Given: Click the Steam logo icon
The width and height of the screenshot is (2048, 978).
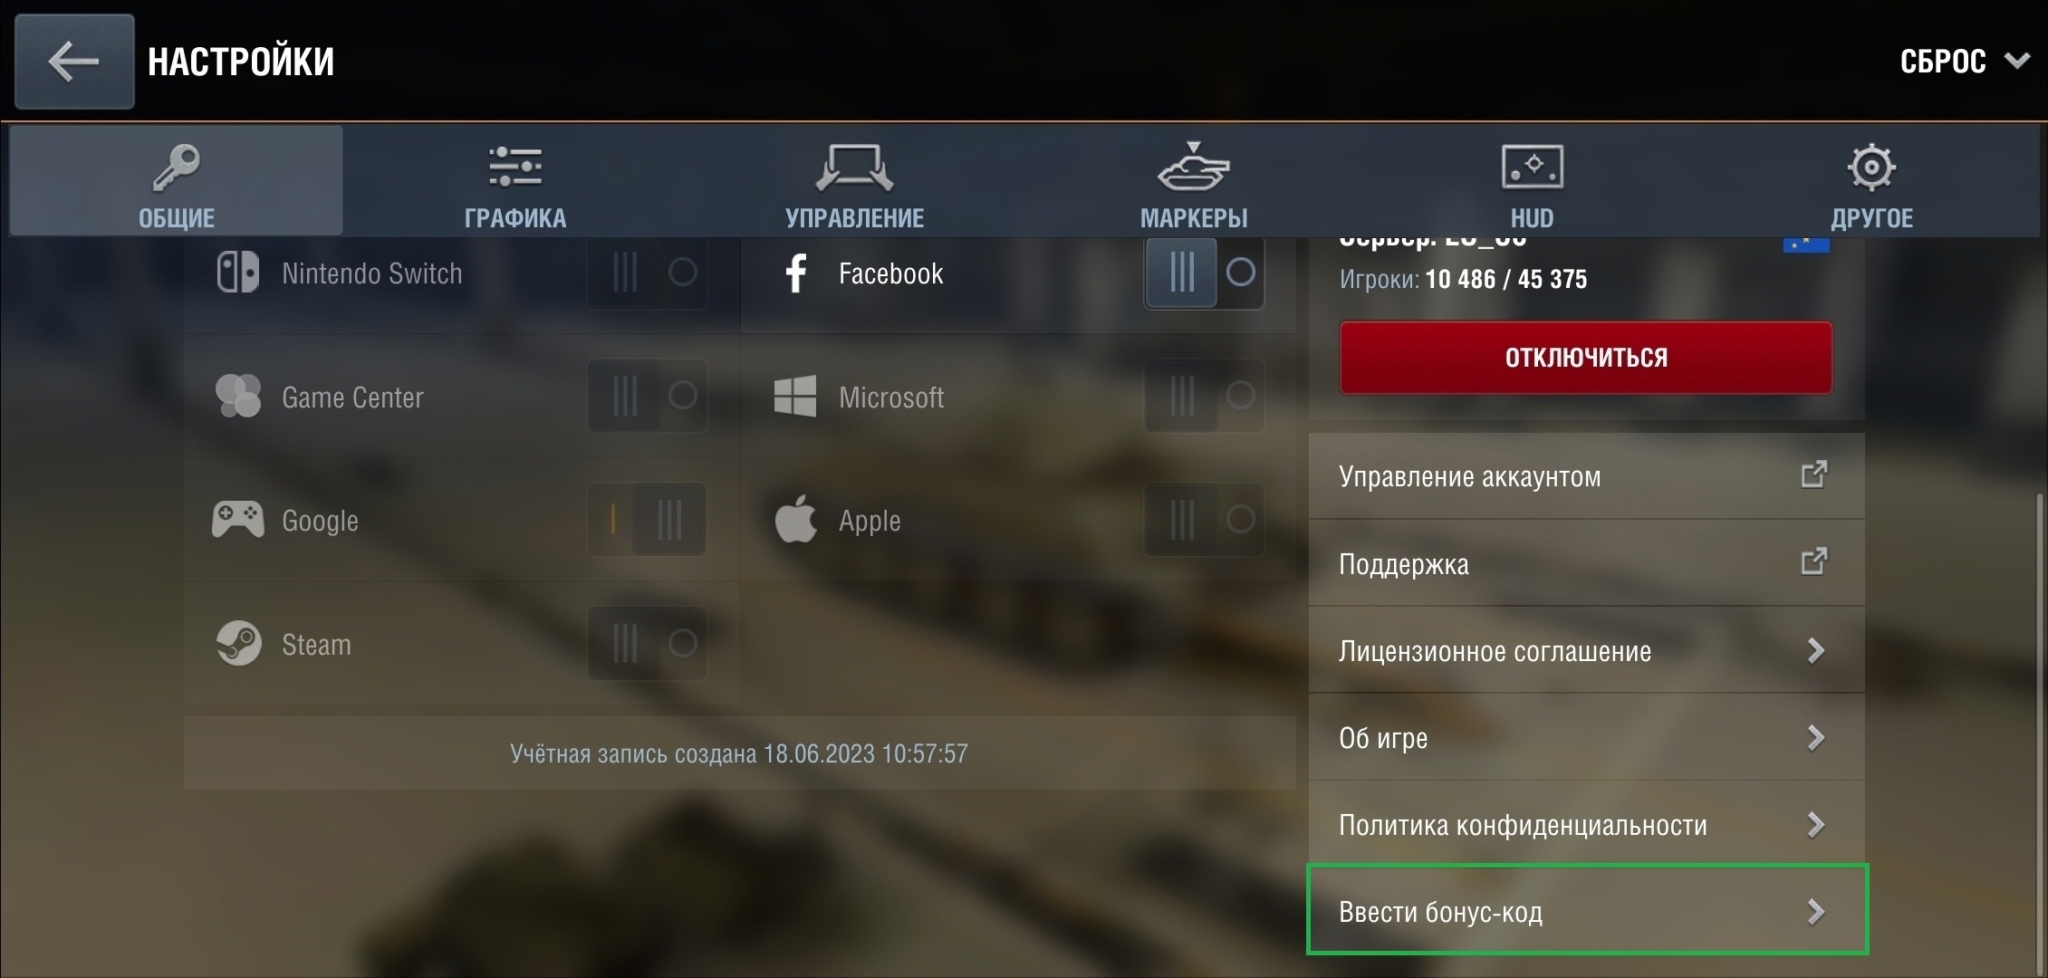Looking at the screenshot, I should pyautogui.click(x=238, y=644).
